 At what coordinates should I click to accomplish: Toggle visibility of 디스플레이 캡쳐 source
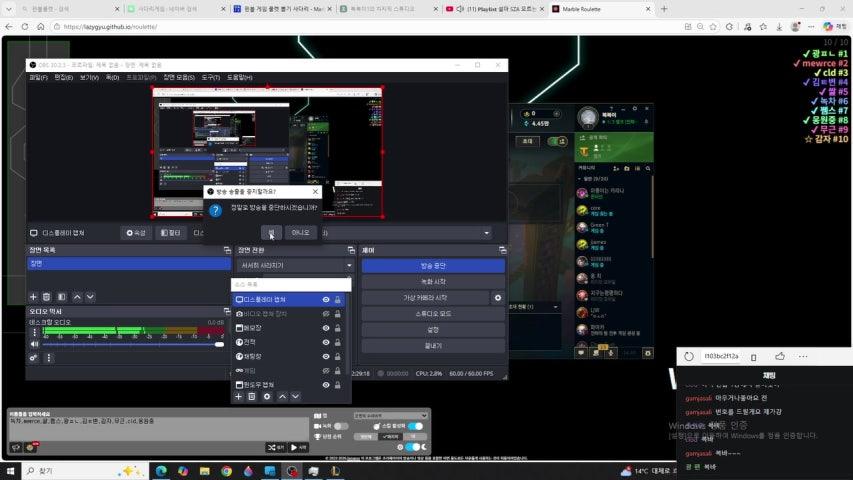point(326,299)
